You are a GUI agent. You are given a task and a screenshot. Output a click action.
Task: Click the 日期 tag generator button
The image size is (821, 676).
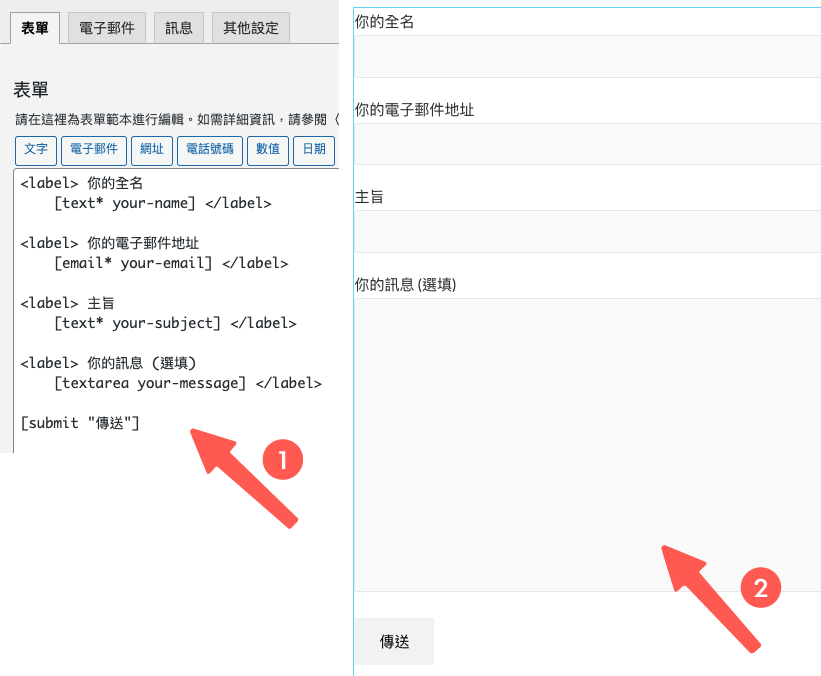314,150
